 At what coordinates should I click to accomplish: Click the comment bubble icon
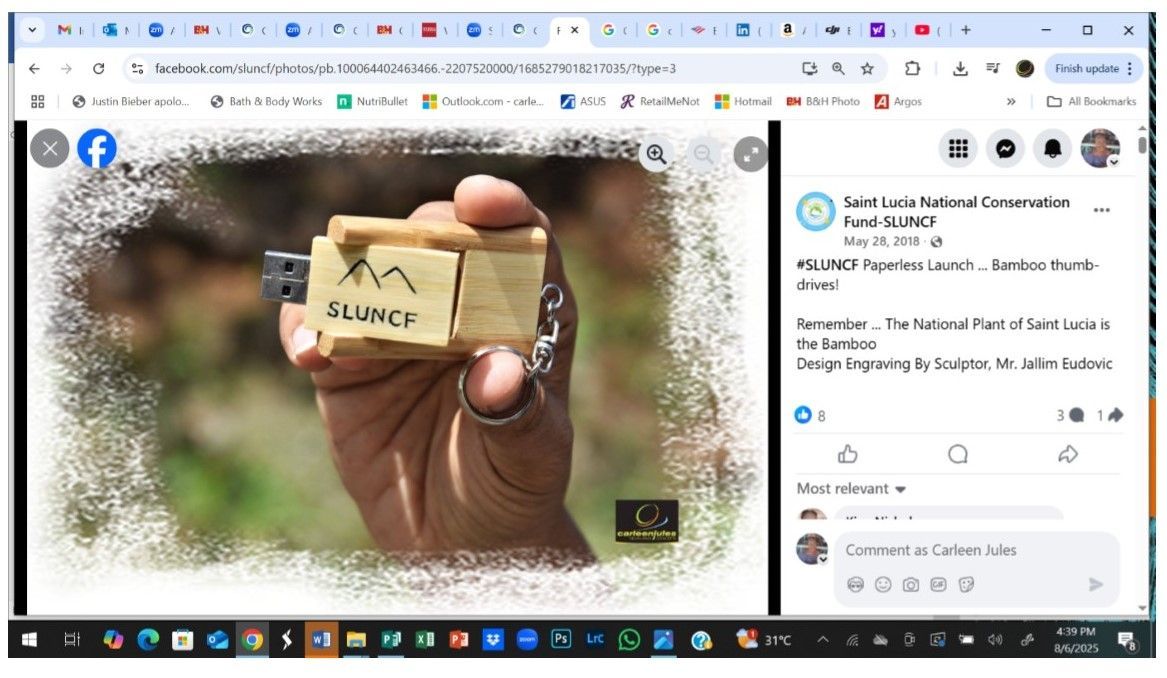point(958,454)
